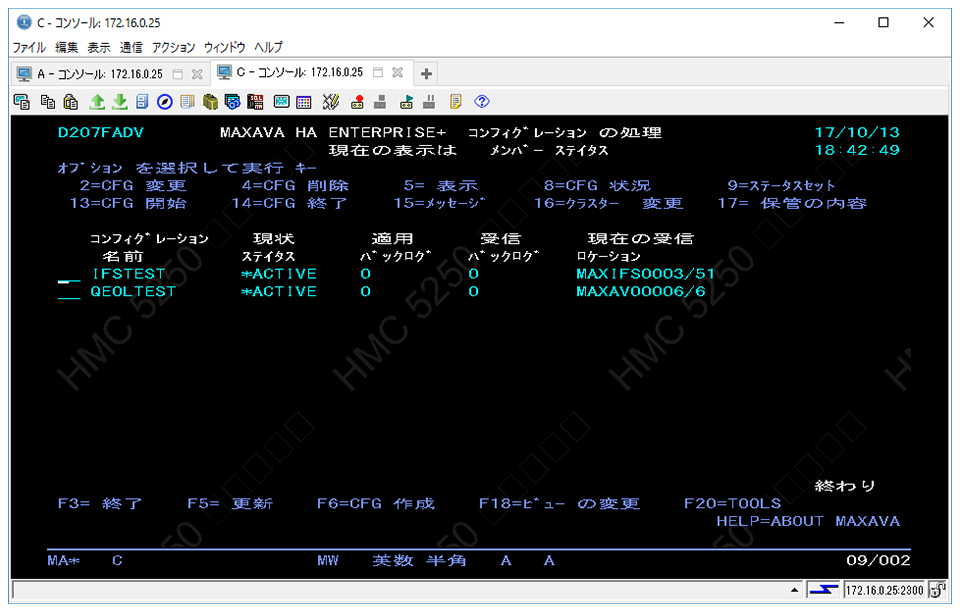Open the 編集 menu
This screenshot has width=960, height=612.
tap(66, 47)
